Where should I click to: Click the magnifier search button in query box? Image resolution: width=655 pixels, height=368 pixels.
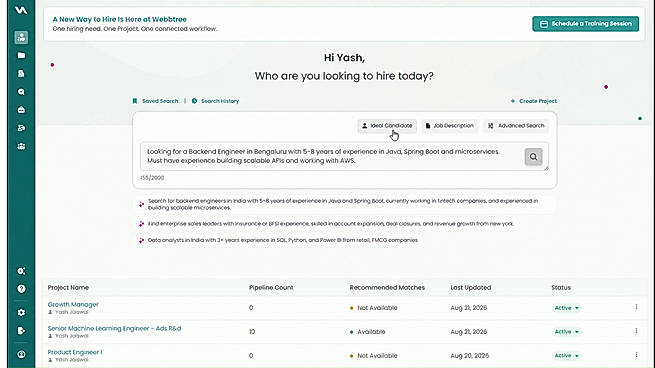[x=533, y=157]
